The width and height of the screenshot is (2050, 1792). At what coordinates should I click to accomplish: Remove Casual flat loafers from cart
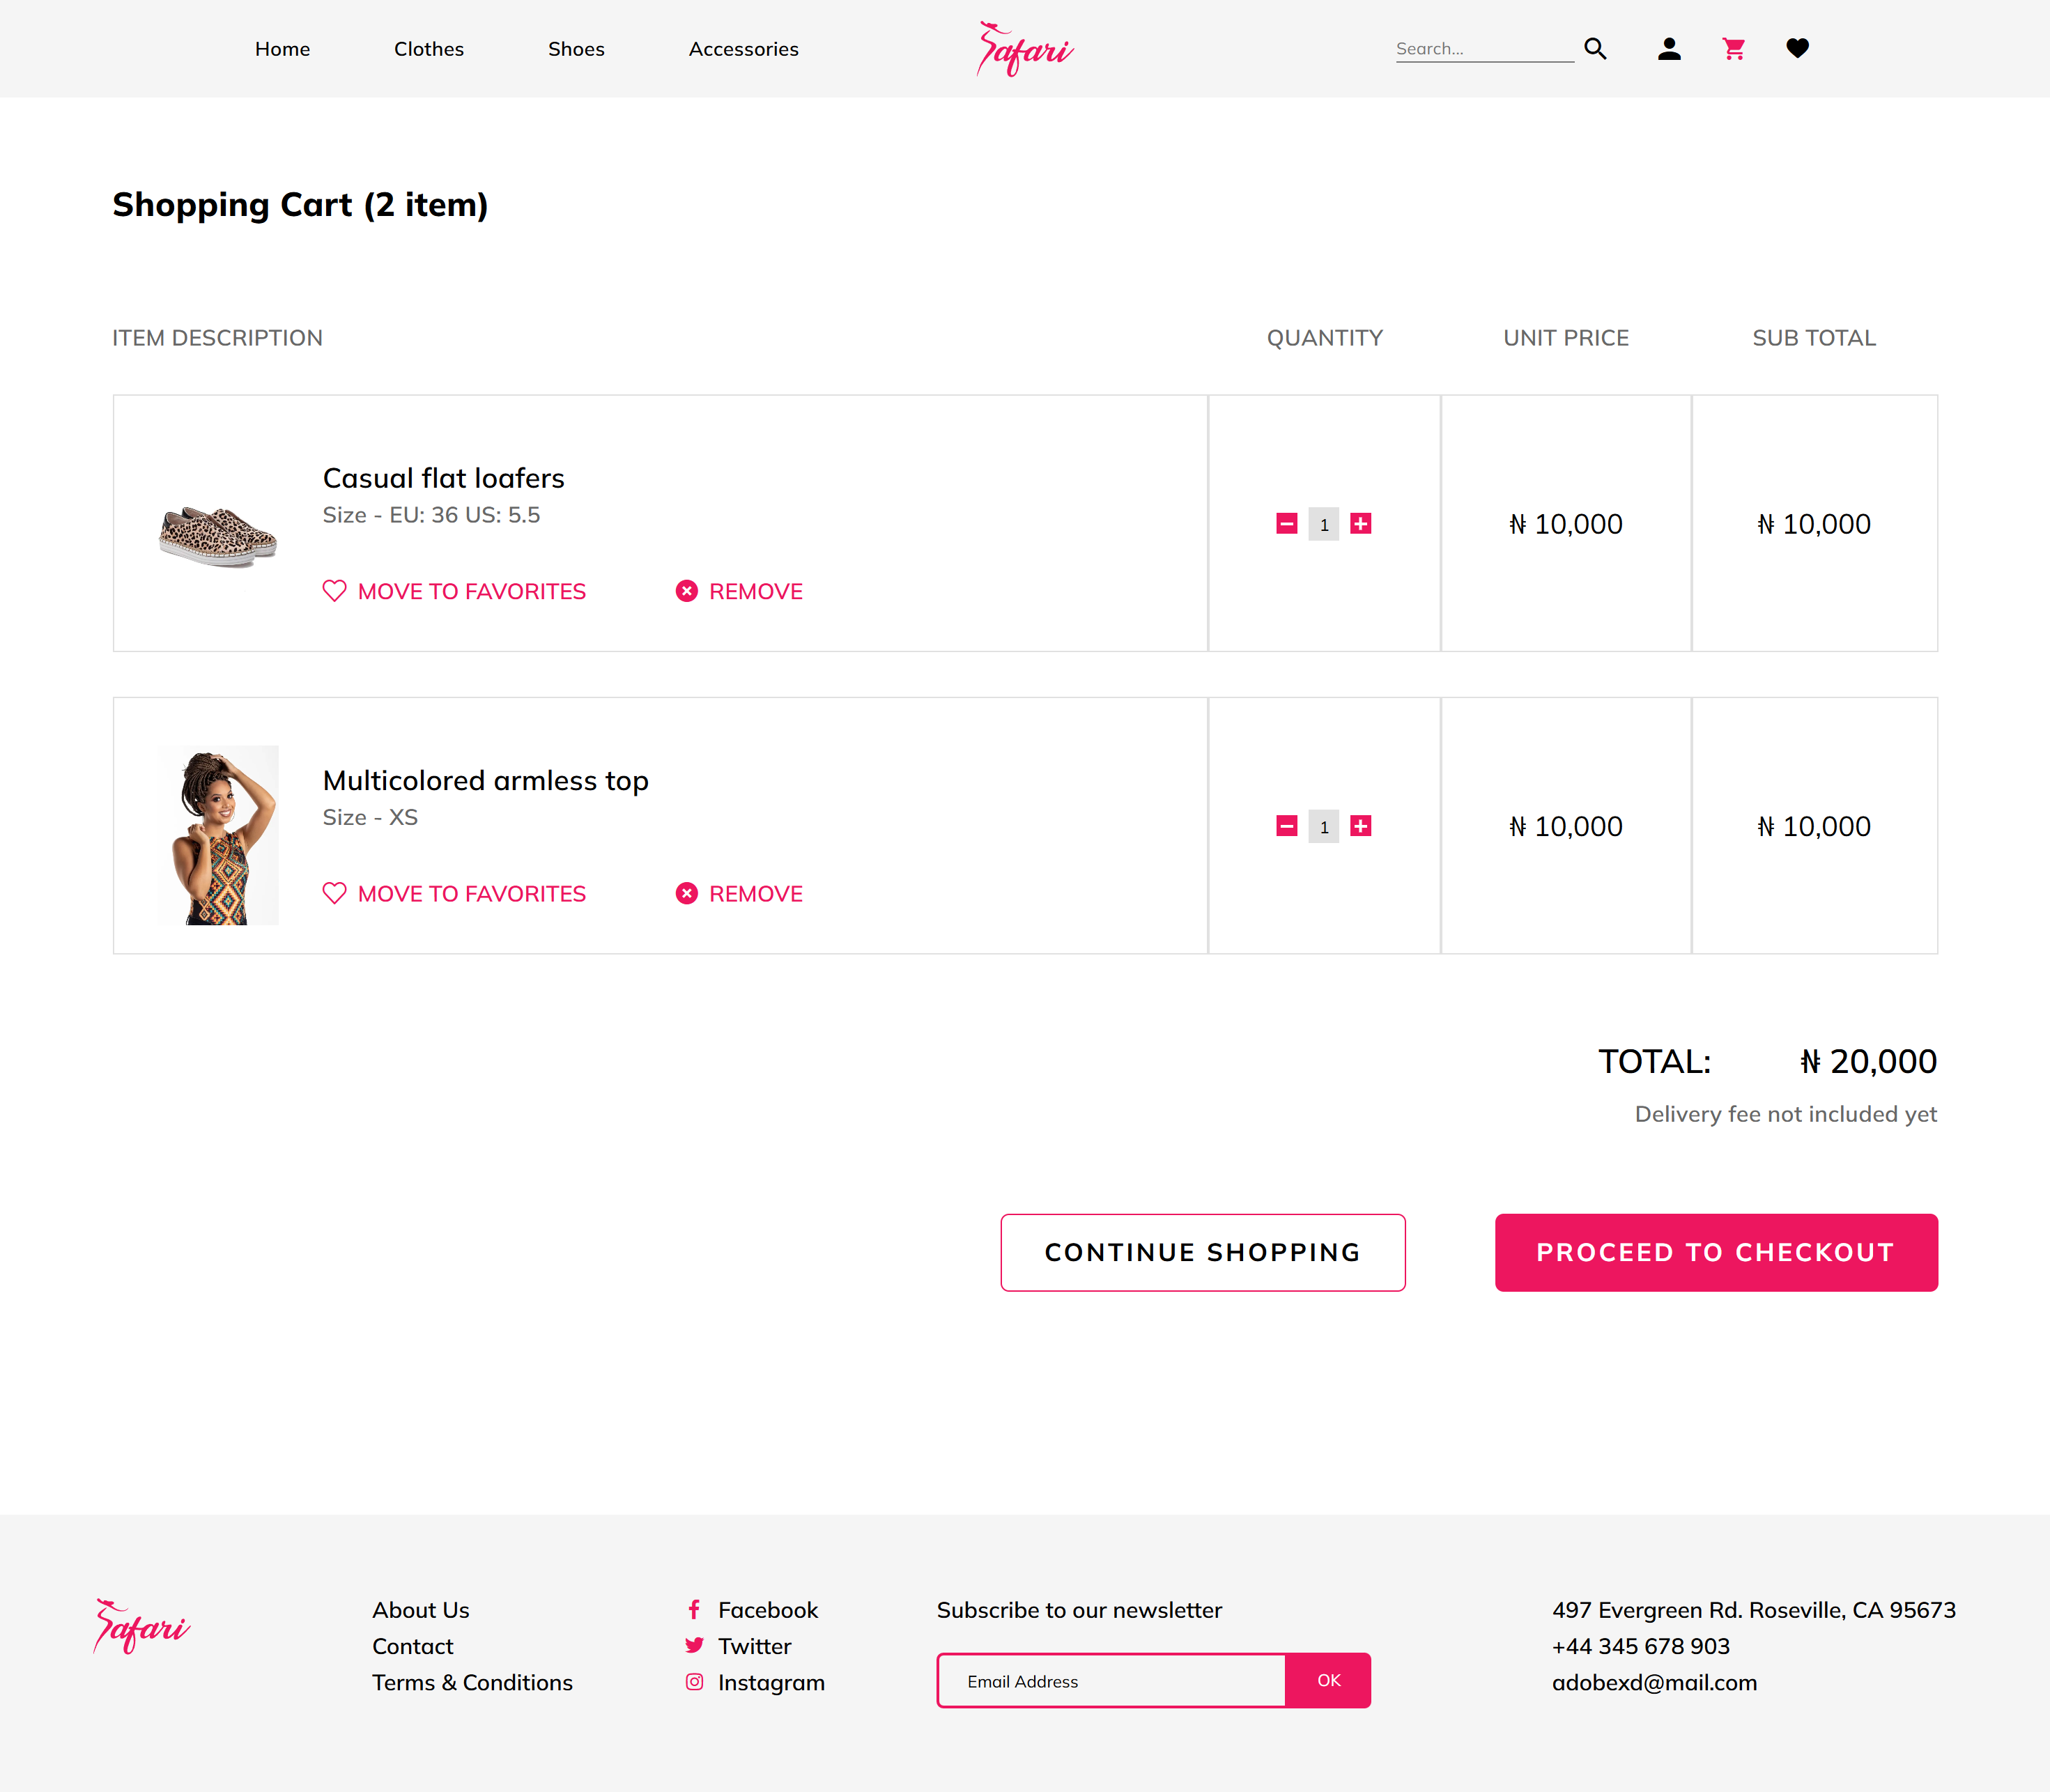pos(739,591)
